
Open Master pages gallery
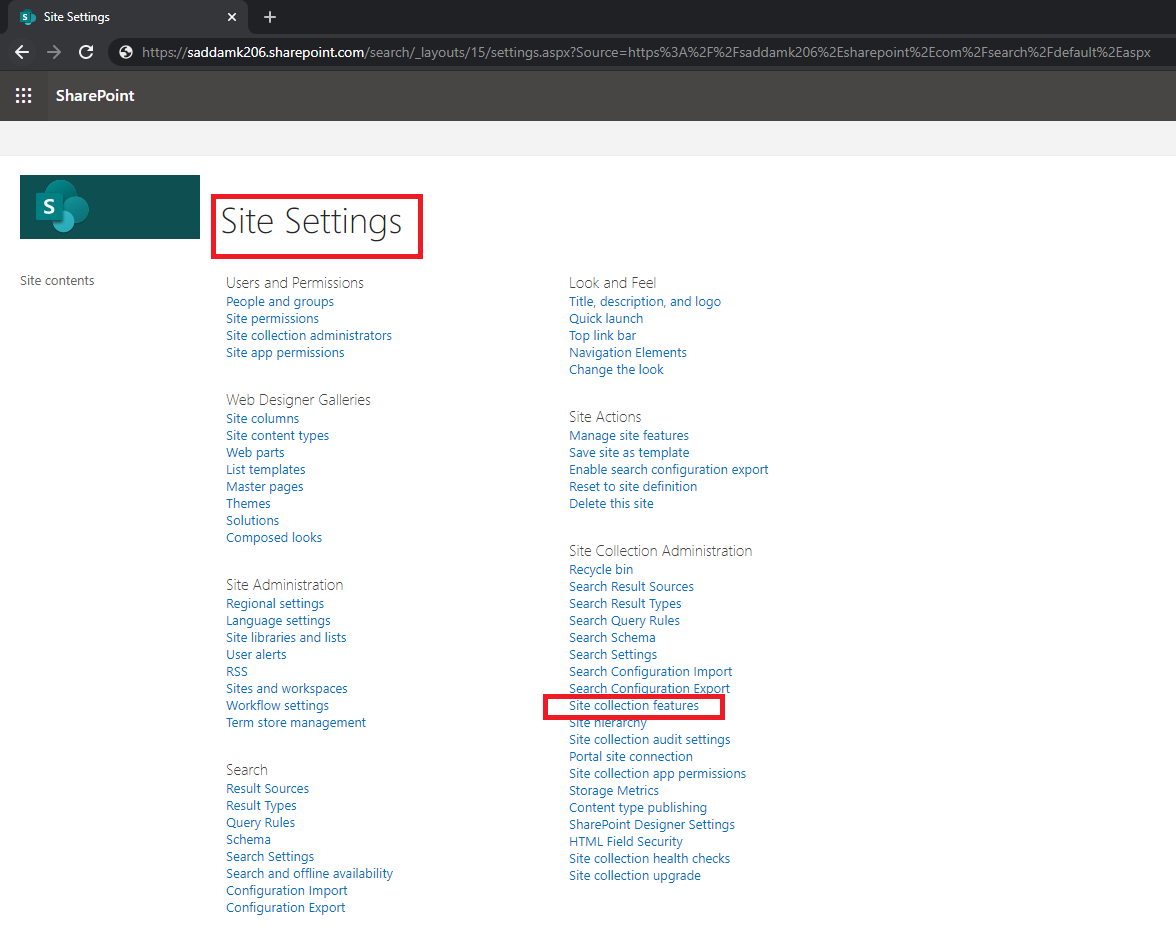[x=265, y=487]
